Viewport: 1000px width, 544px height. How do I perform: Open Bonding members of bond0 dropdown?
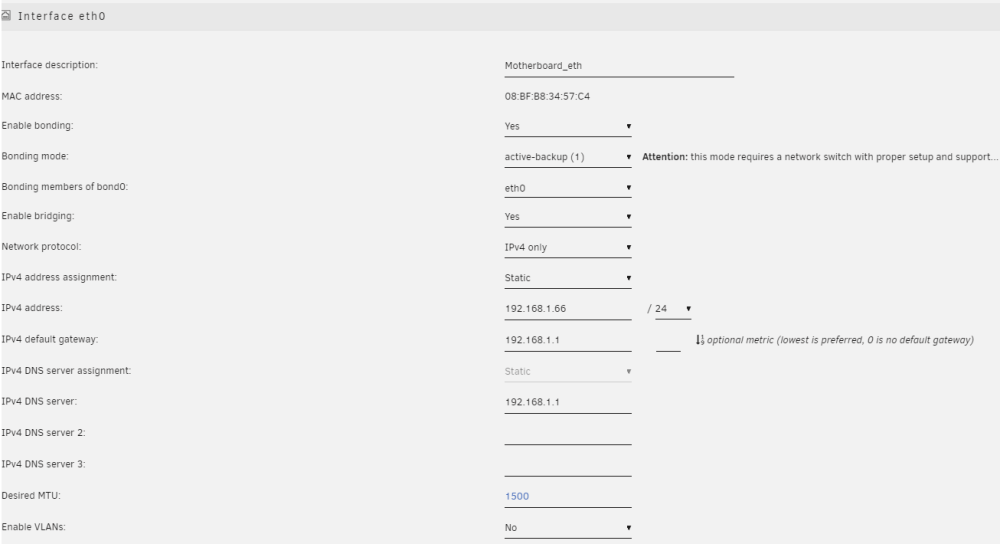click(x=568, y=188)
